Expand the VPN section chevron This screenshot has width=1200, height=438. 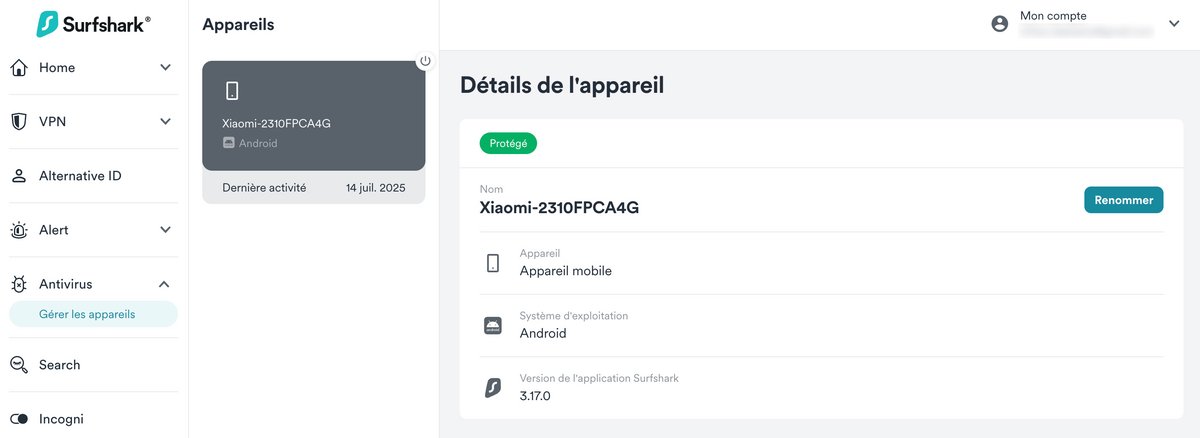pos(165,122)
